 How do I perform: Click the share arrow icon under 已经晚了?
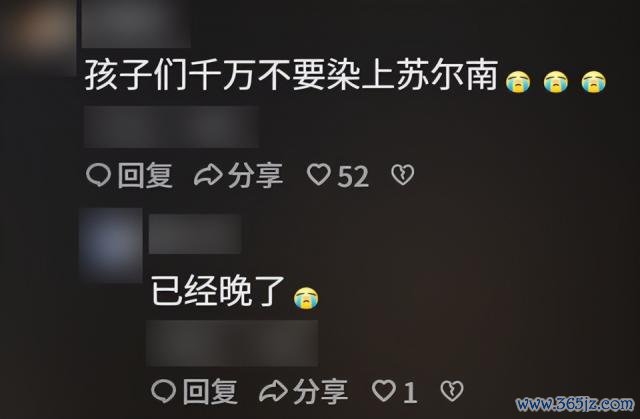(x=273, y=391)
